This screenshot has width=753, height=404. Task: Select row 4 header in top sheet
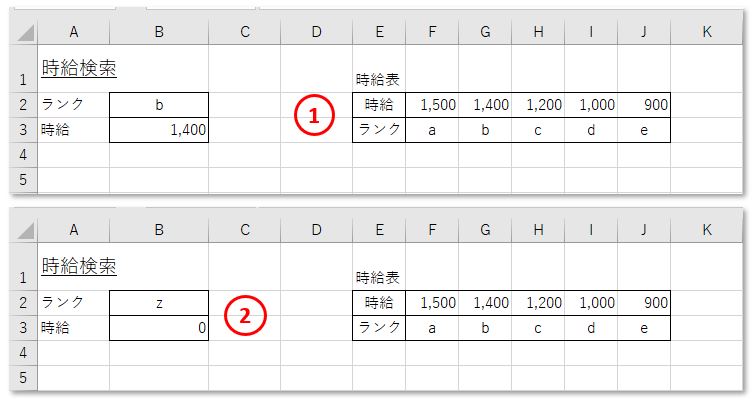click(x=23, y=155)
